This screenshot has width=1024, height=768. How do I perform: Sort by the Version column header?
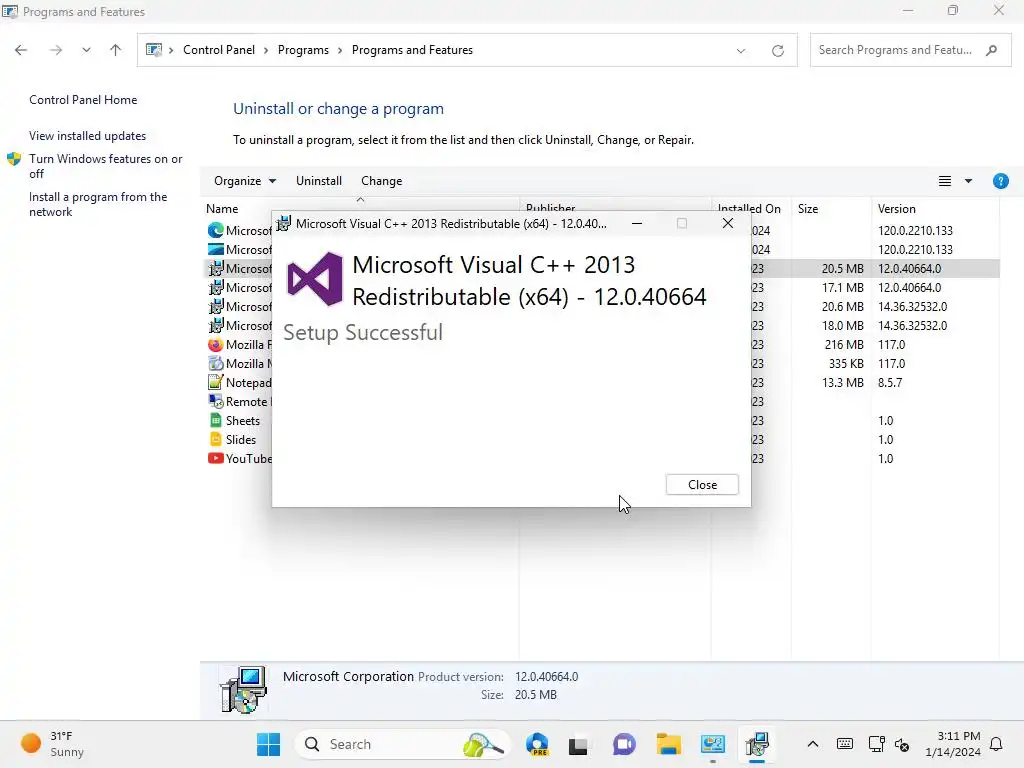897,209
